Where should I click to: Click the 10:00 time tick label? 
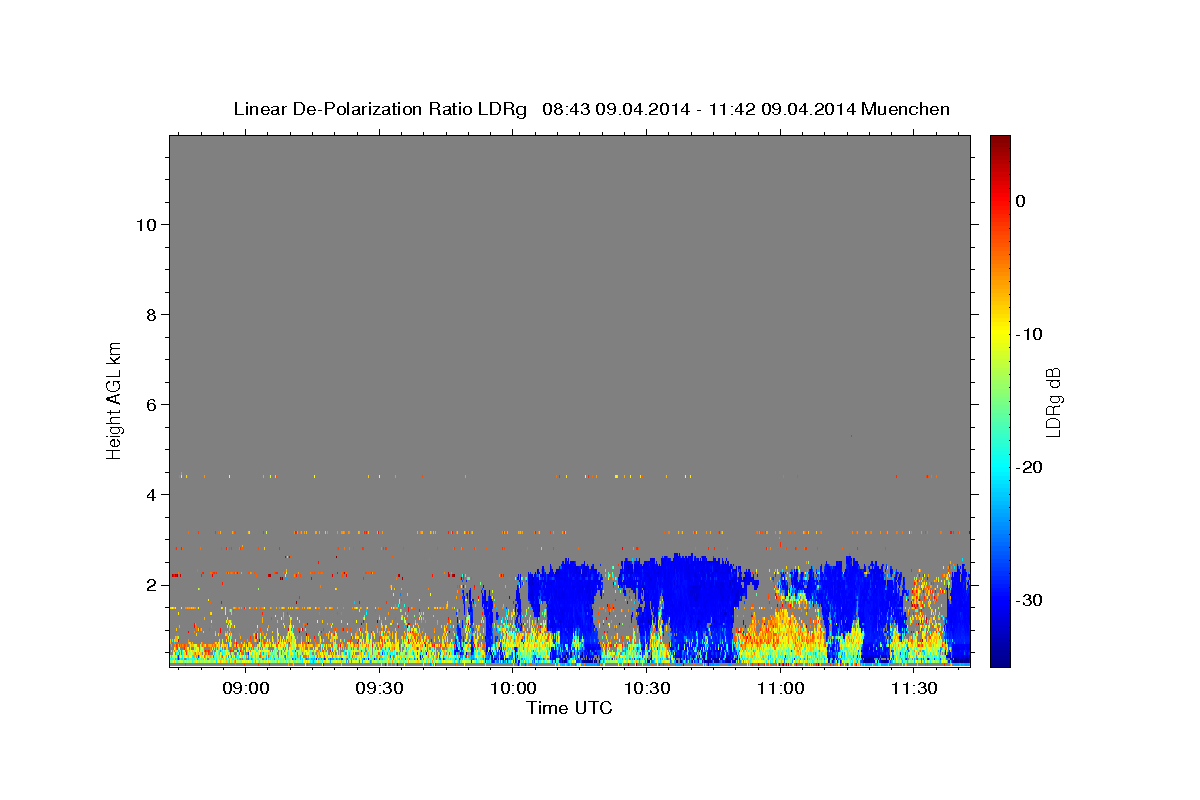click(x=513, y=688)
